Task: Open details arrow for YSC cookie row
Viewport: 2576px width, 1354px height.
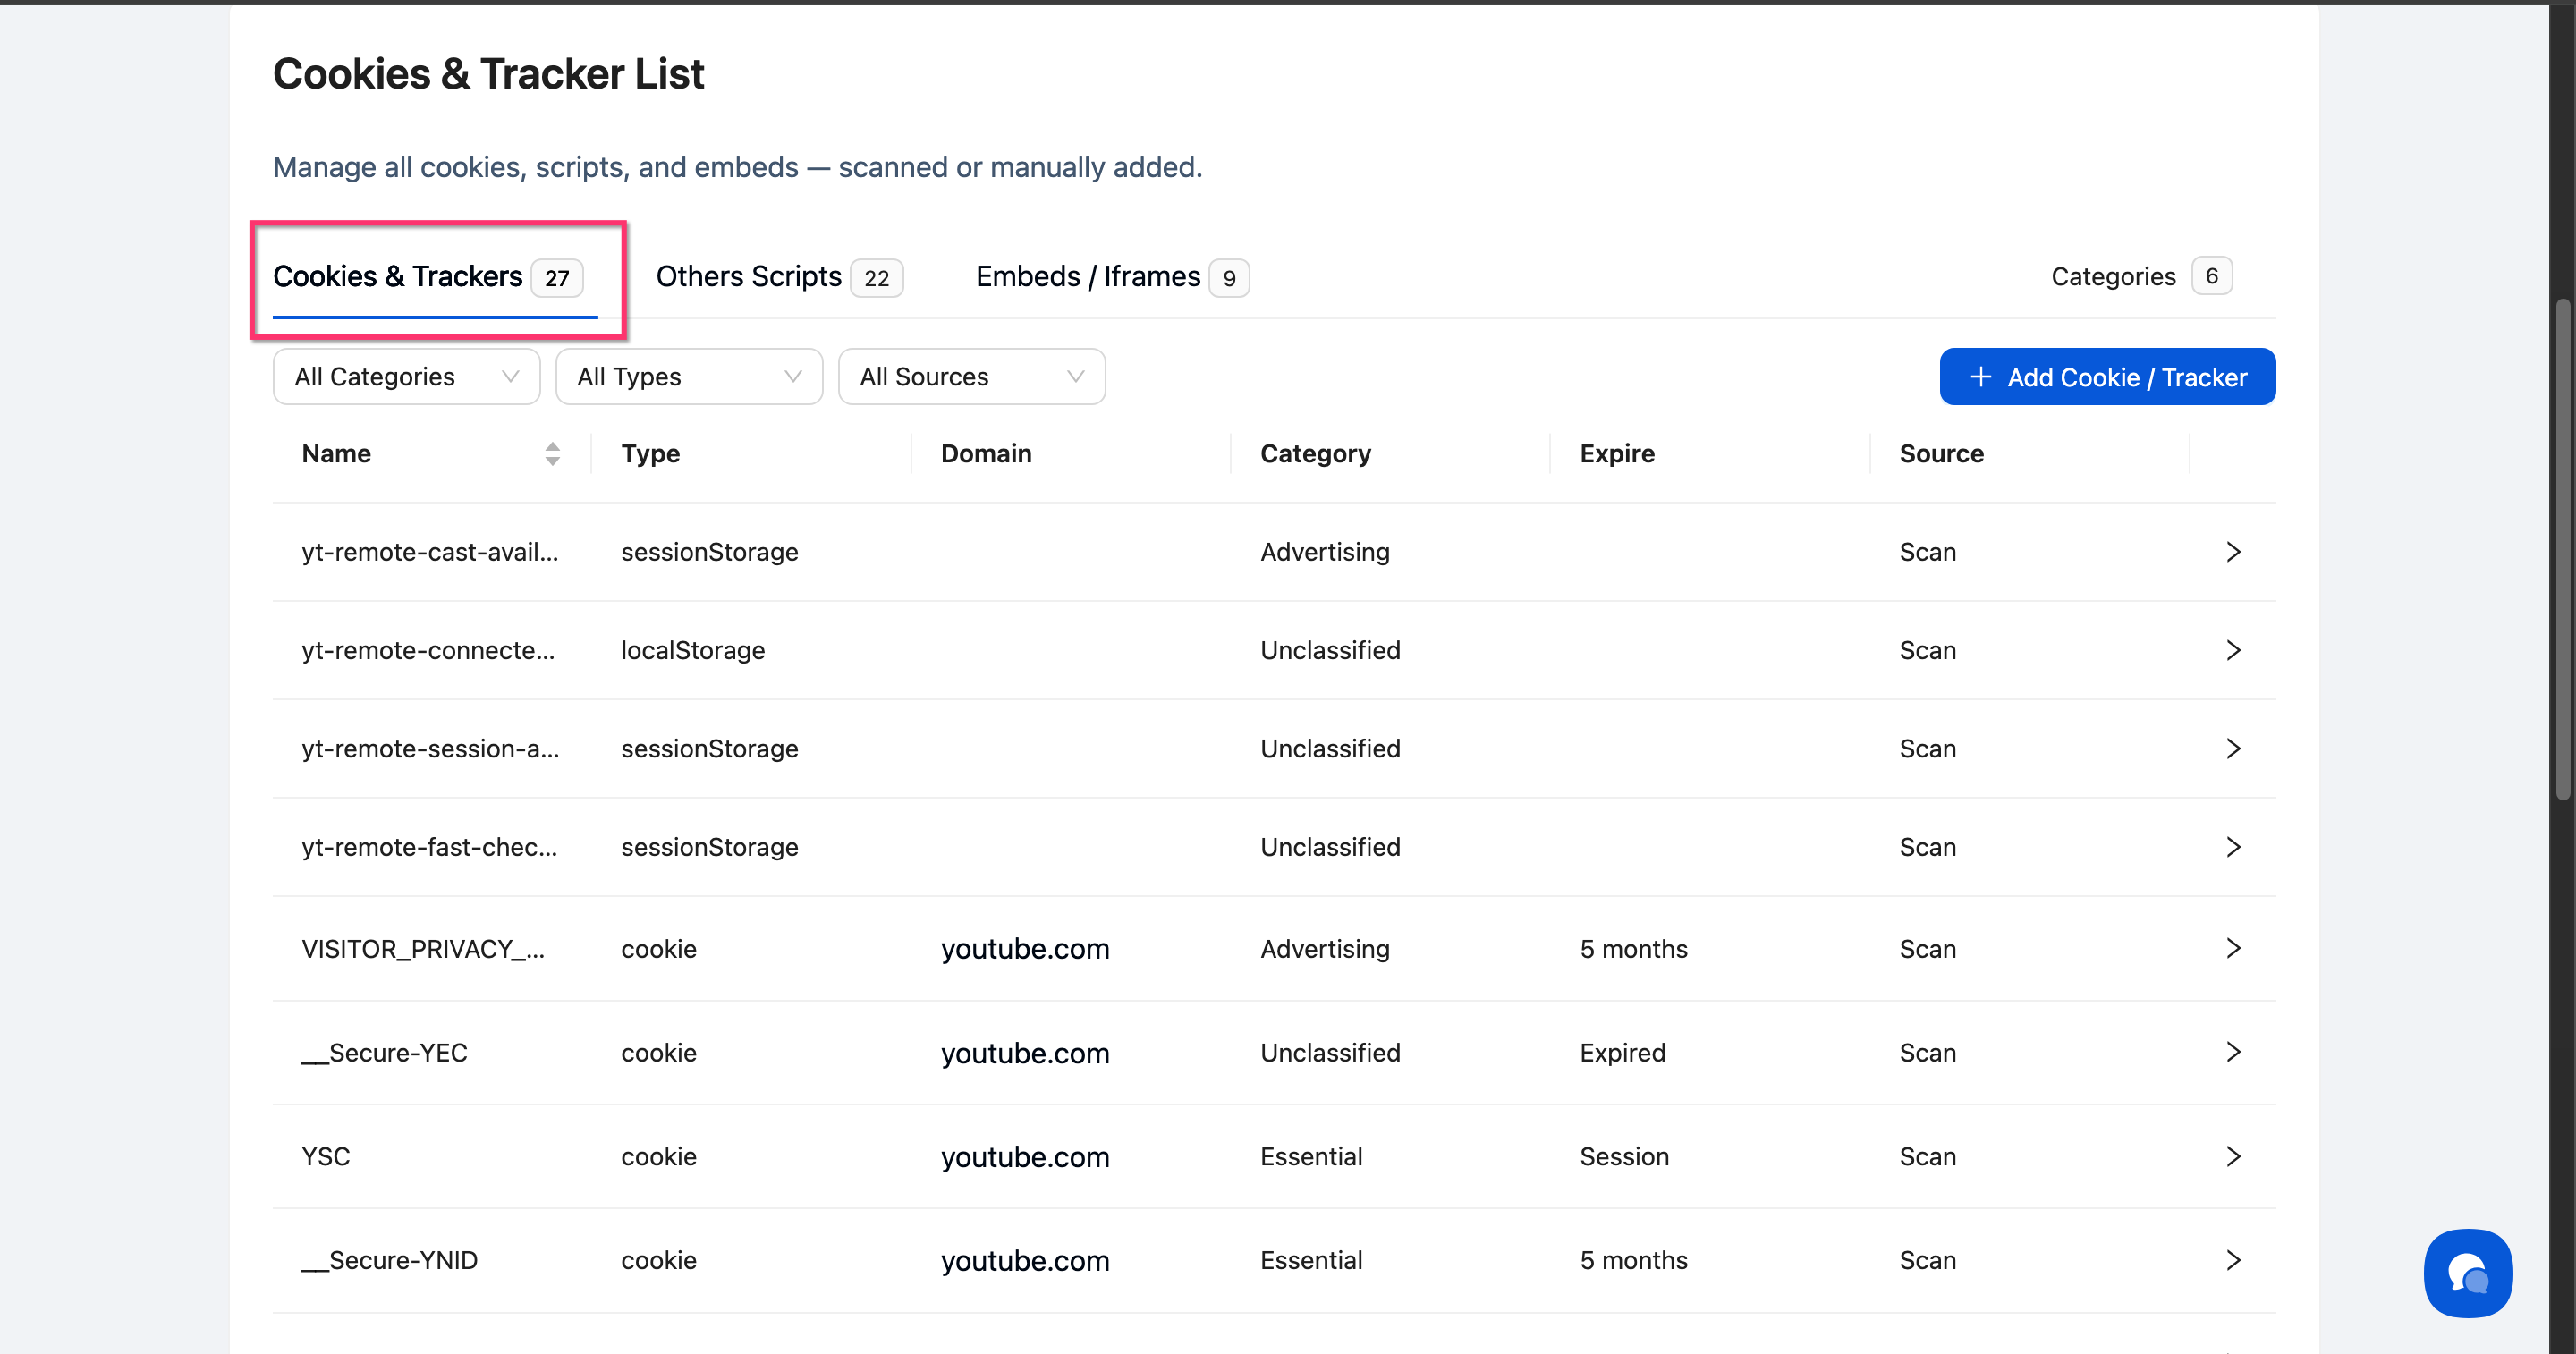Action: 2233,1156
